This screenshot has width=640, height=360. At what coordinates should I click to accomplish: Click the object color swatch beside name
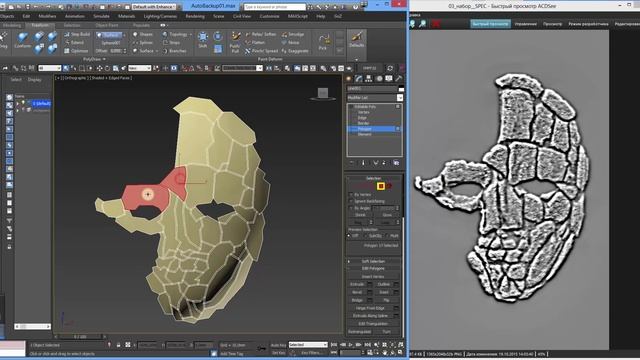coord(401,89)
